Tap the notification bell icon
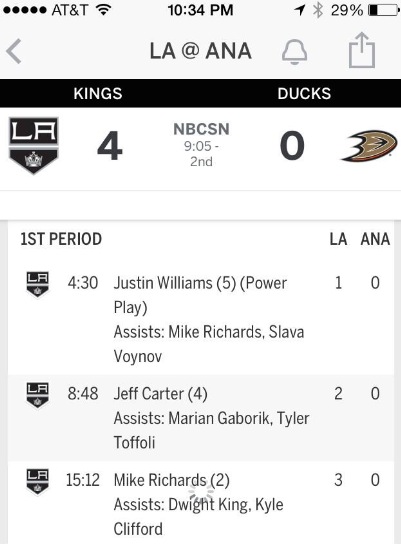Screen dimensions: 401x544 pyautogui.click(x=294, y=52)
